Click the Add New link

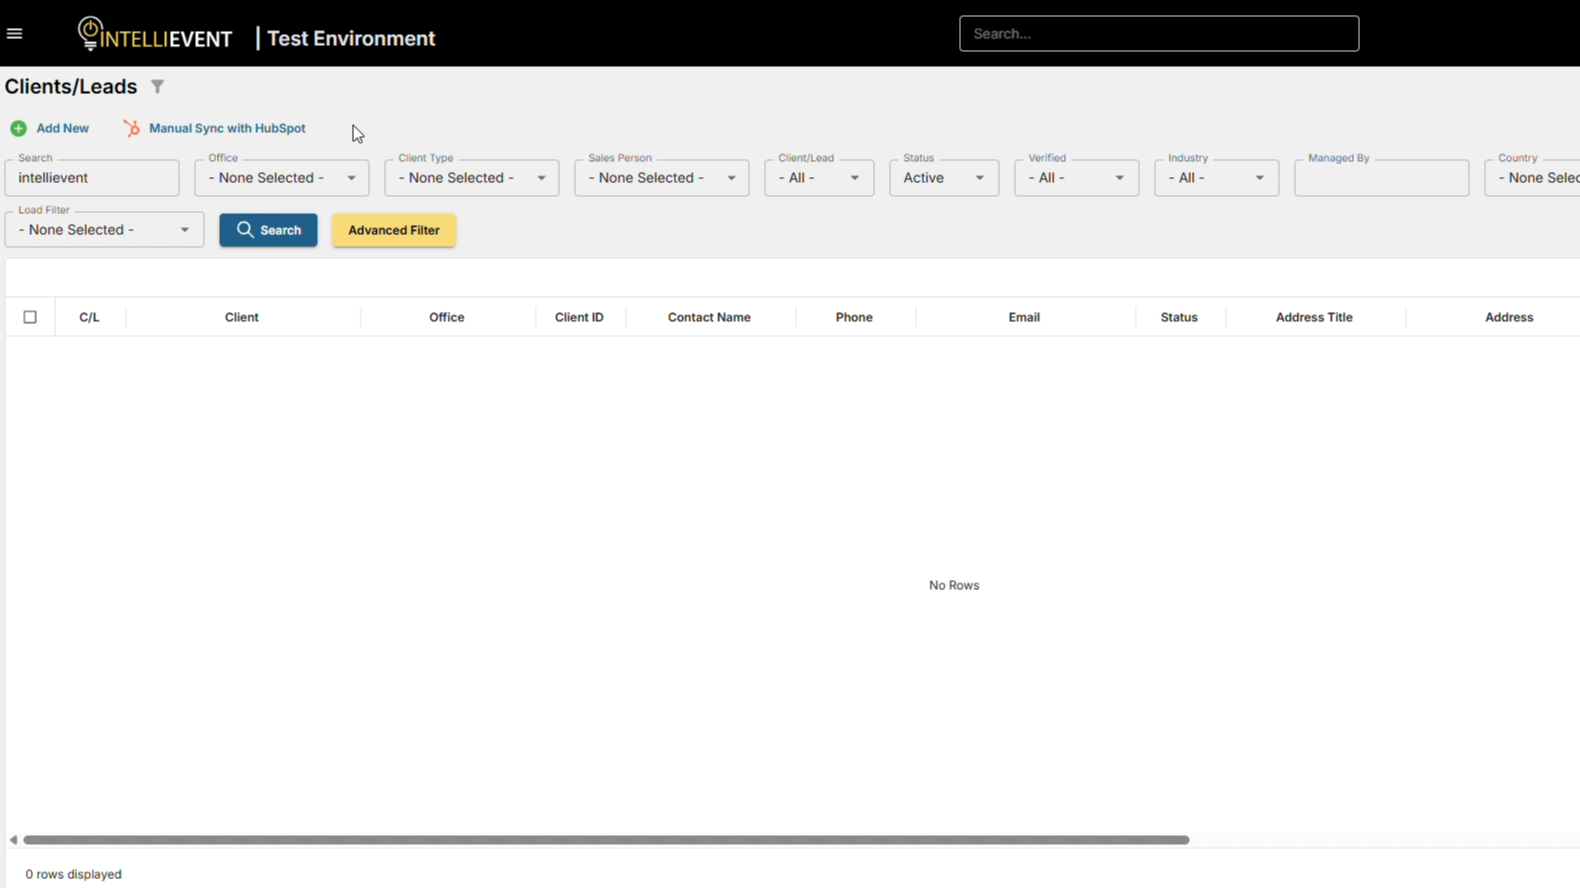tap(62, 128)
